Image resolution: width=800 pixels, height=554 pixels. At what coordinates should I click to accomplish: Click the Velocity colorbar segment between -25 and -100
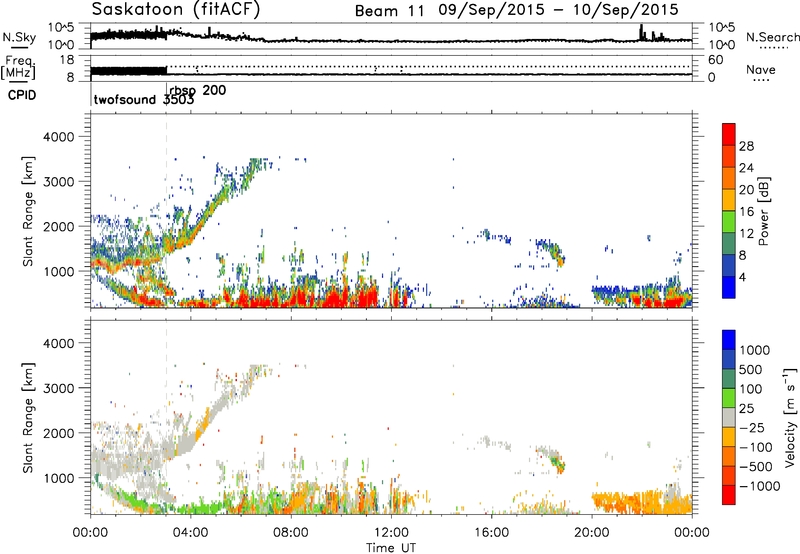[x=729, y=436]
